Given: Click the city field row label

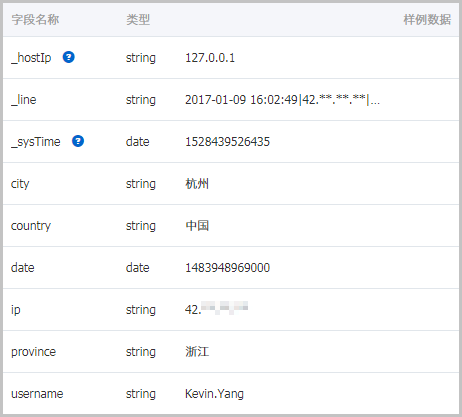Looking at the screenshot, I should [20, 184].
